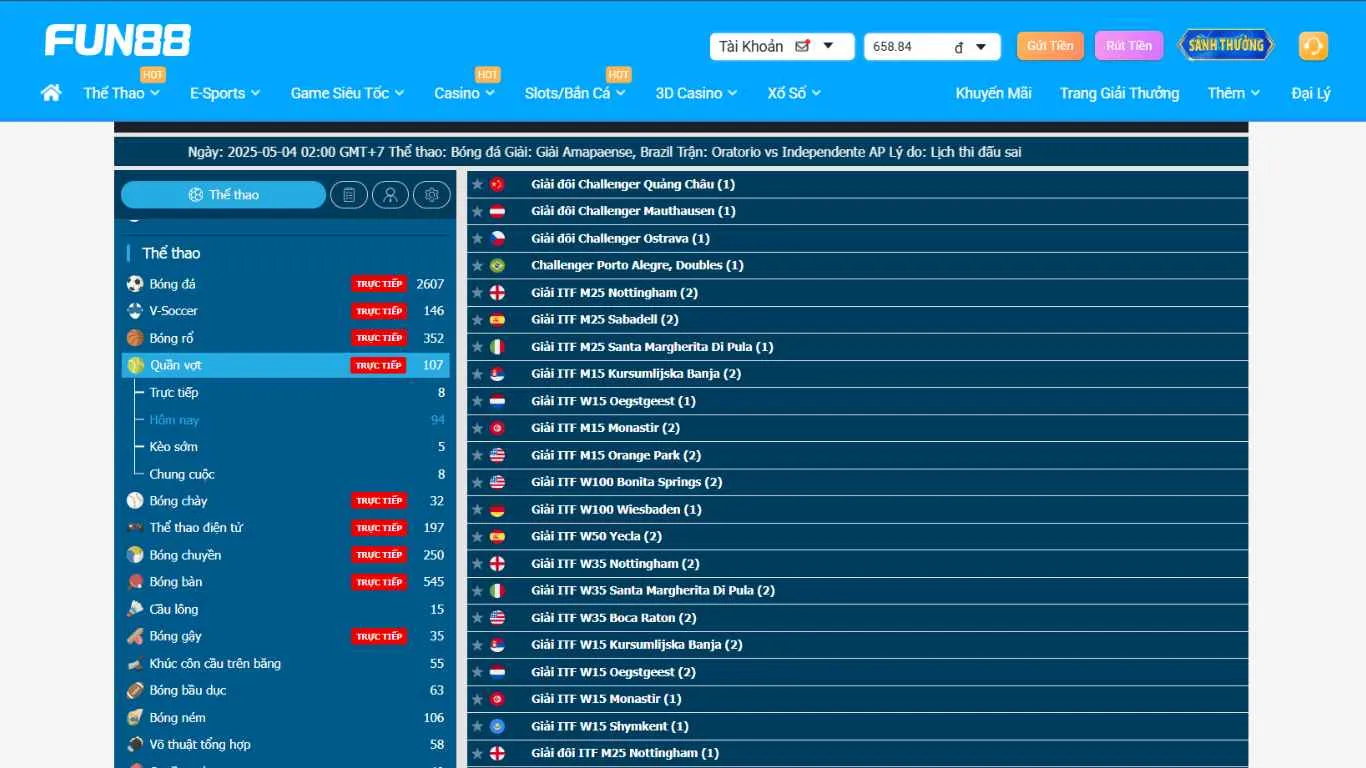Open live support headset icon
Viewport: 1366px width, 768px height.
click(x=1312, y=46)
